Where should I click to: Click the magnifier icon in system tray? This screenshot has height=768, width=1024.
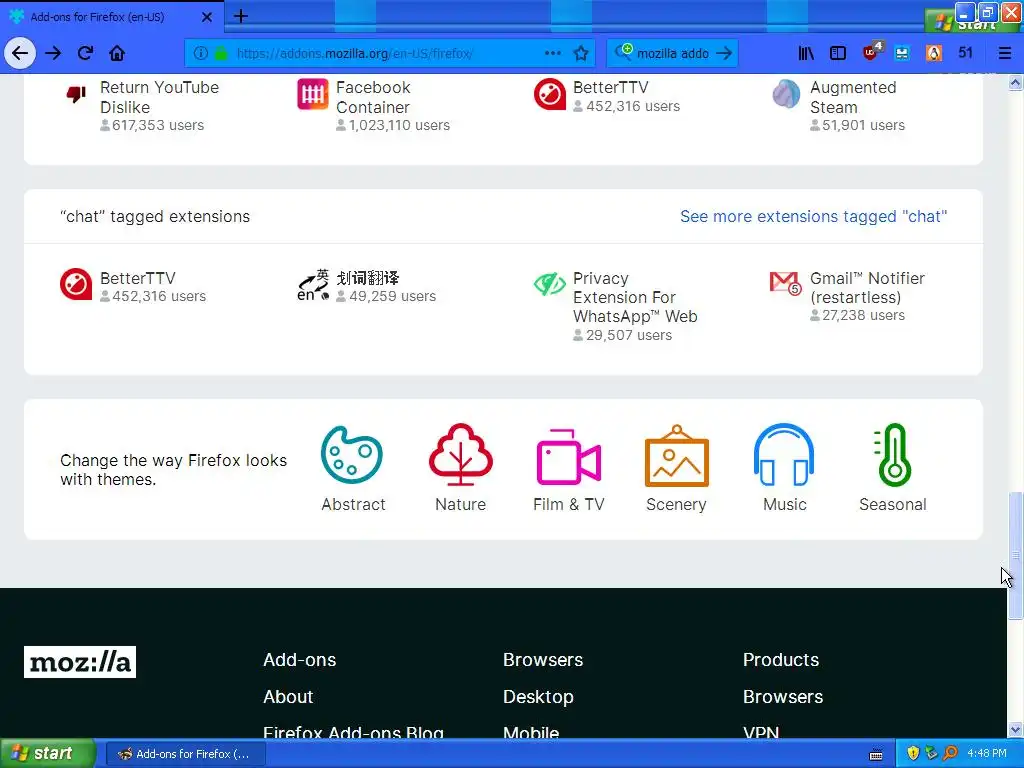coord(950,754)
